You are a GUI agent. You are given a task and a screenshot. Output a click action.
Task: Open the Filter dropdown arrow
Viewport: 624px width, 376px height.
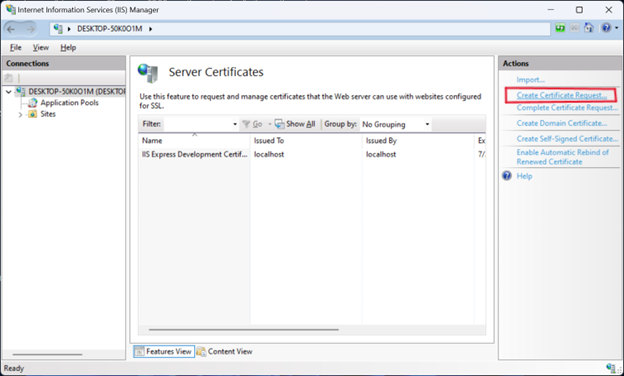pyautogui.click(x=235, y=124)
